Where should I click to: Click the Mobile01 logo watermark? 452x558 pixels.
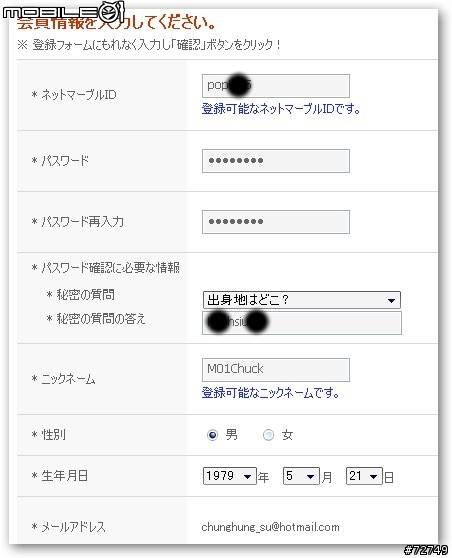tap(63, 13)
